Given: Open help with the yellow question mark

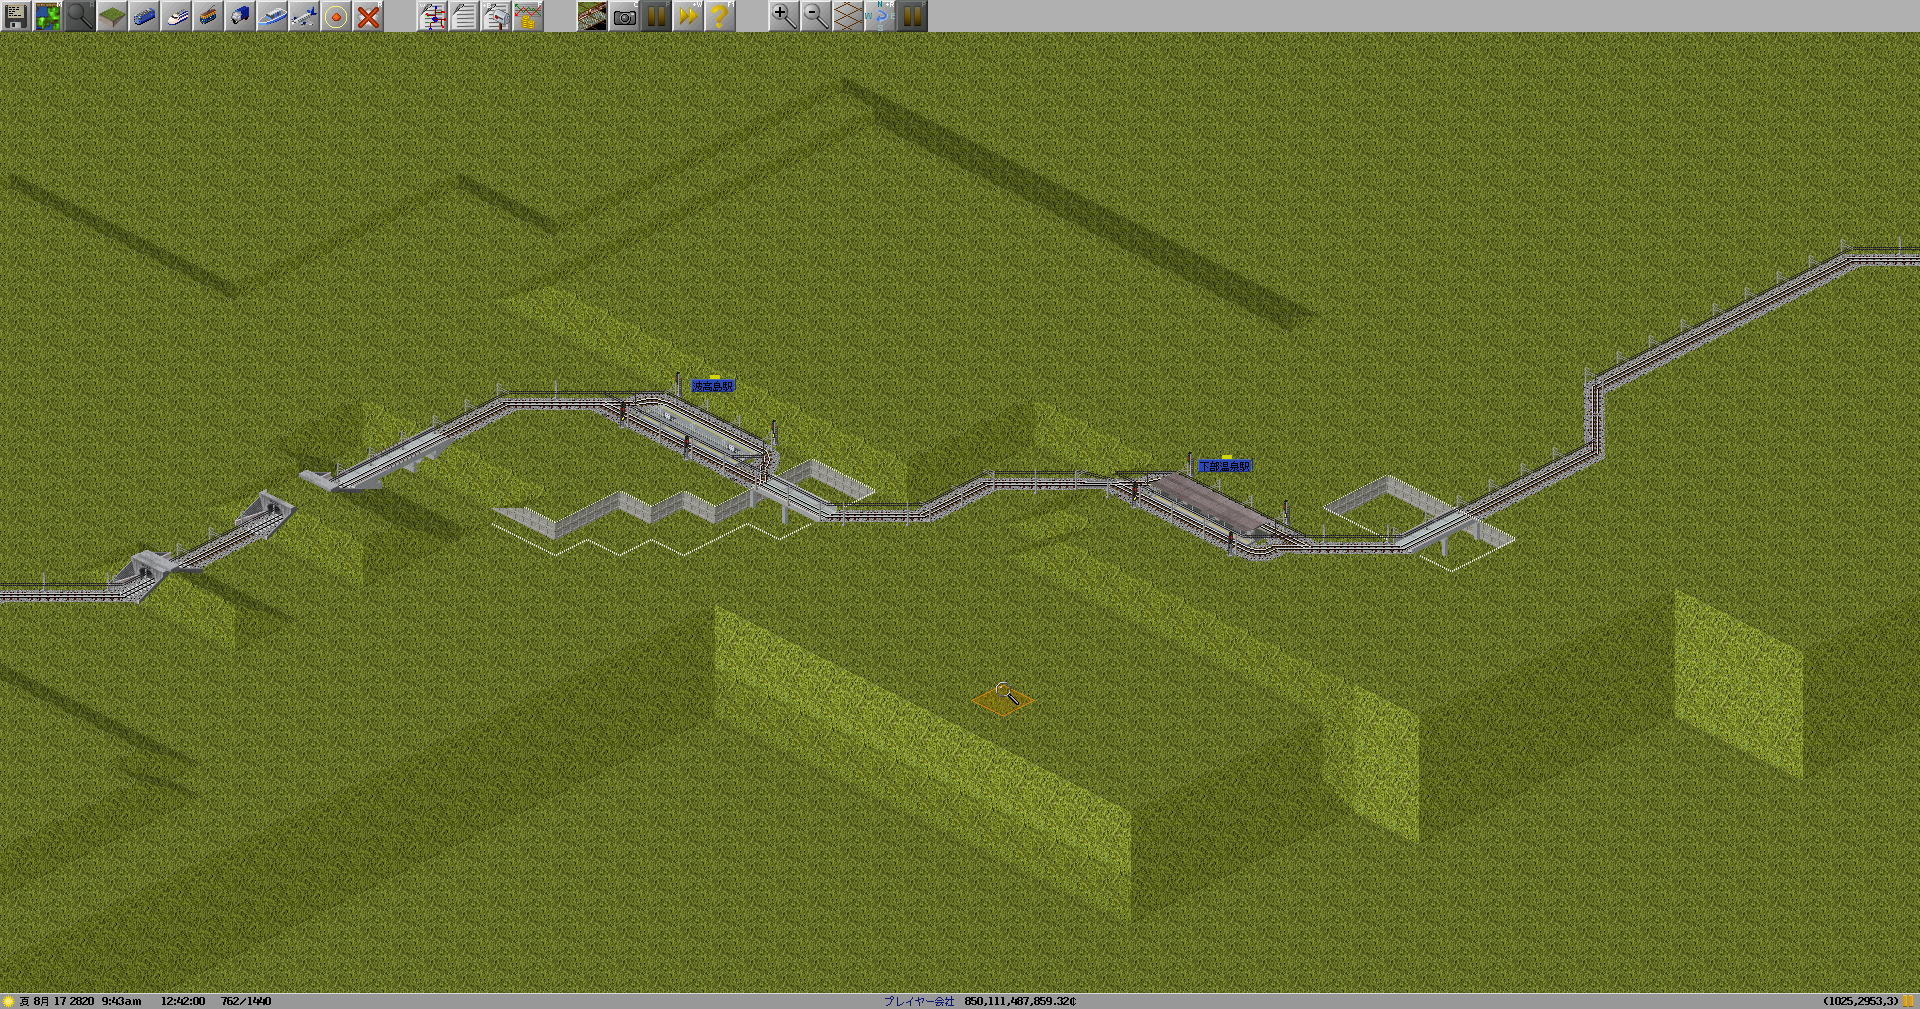Looking at the screenshot, I should coord(720,16).
